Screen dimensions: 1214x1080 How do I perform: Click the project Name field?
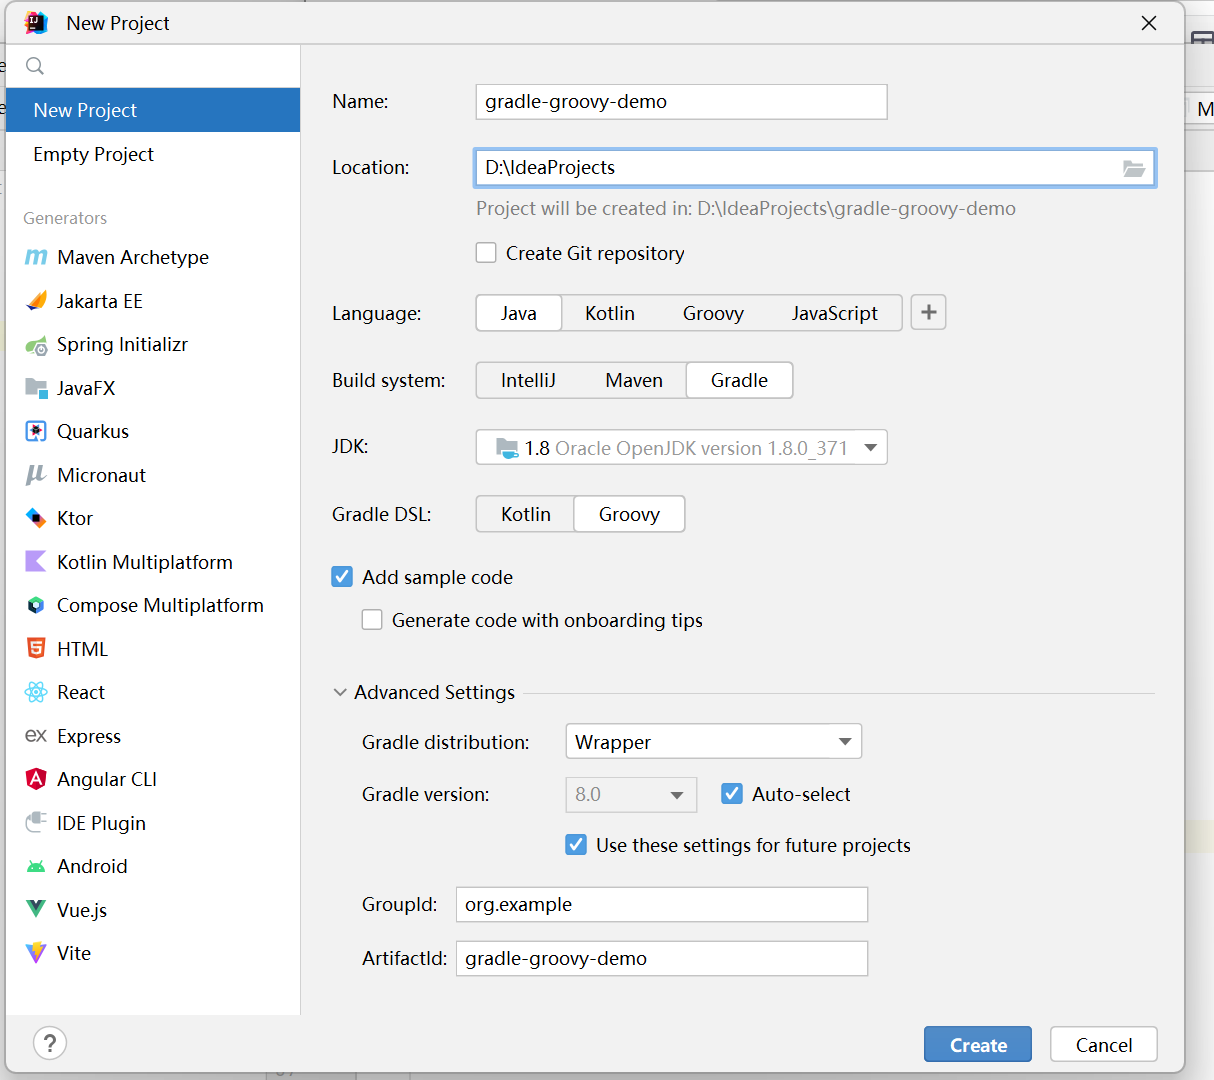pos(681,102)
